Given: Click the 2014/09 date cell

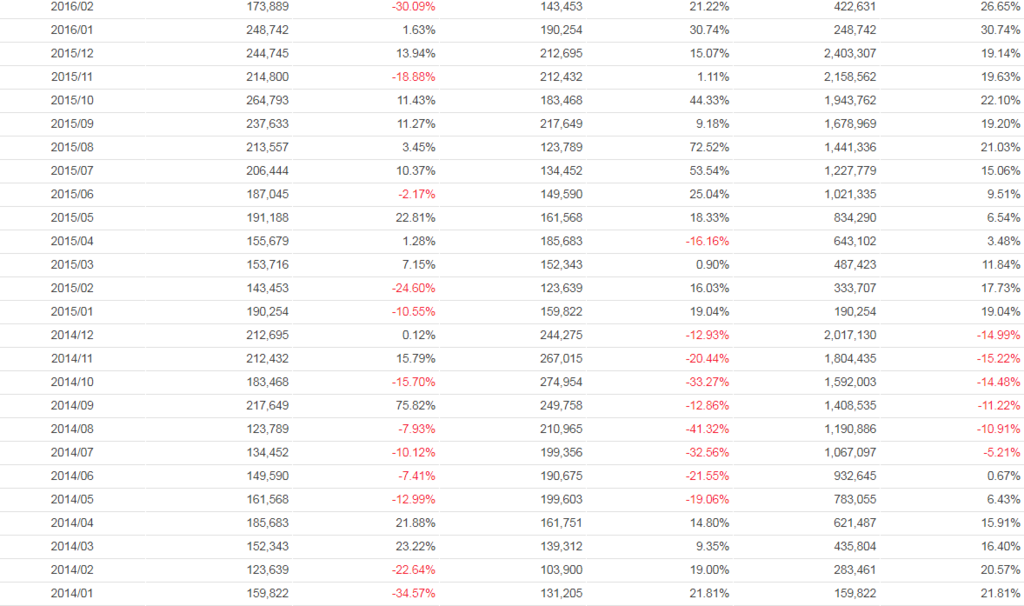Looking at the screenshot, I should (x=72, y=405).
